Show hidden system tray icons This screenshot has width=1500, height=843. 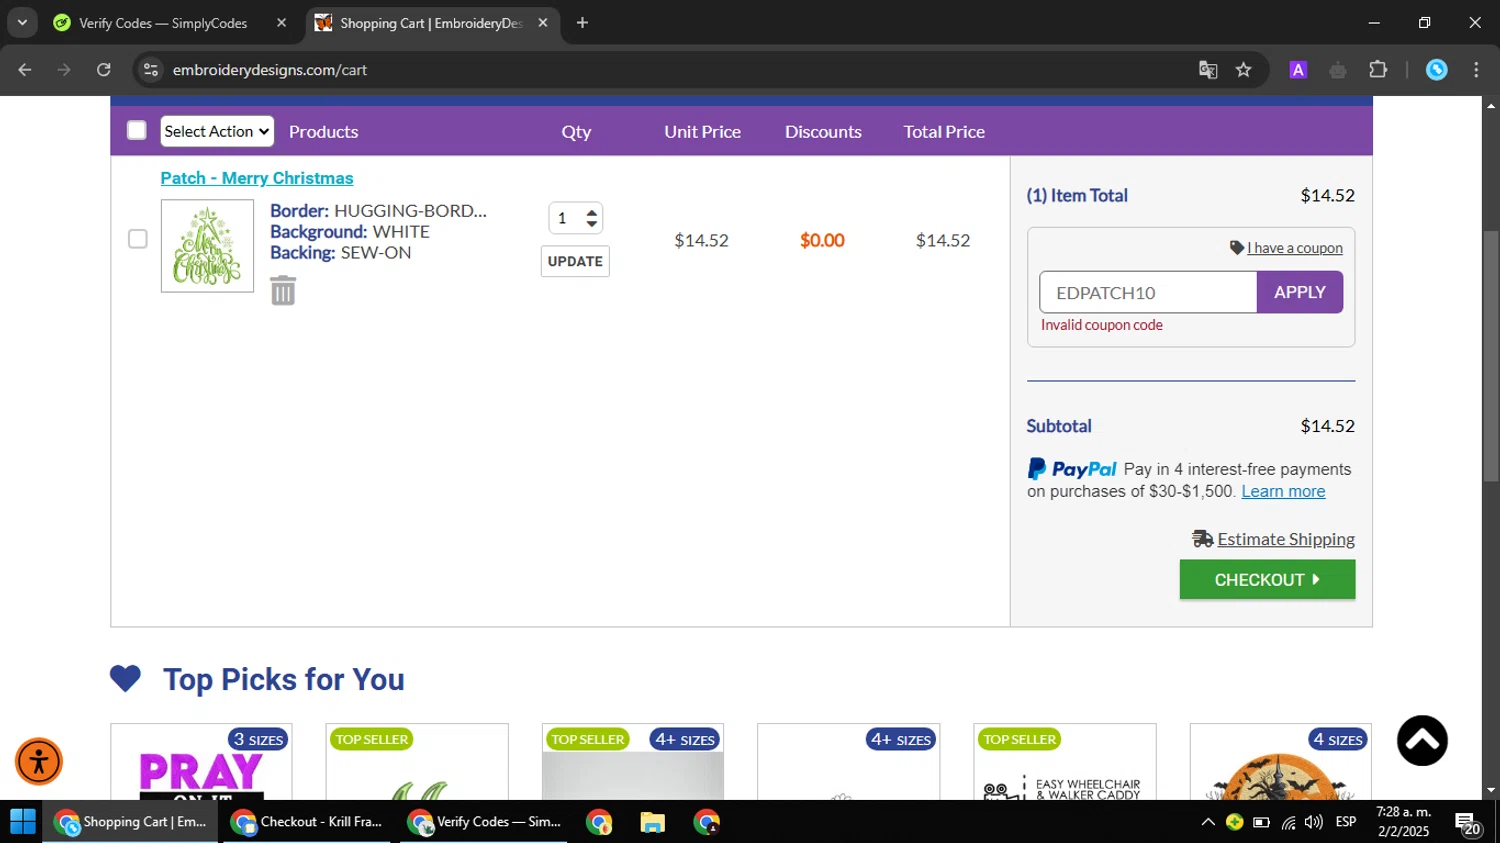click(1208, 822)
